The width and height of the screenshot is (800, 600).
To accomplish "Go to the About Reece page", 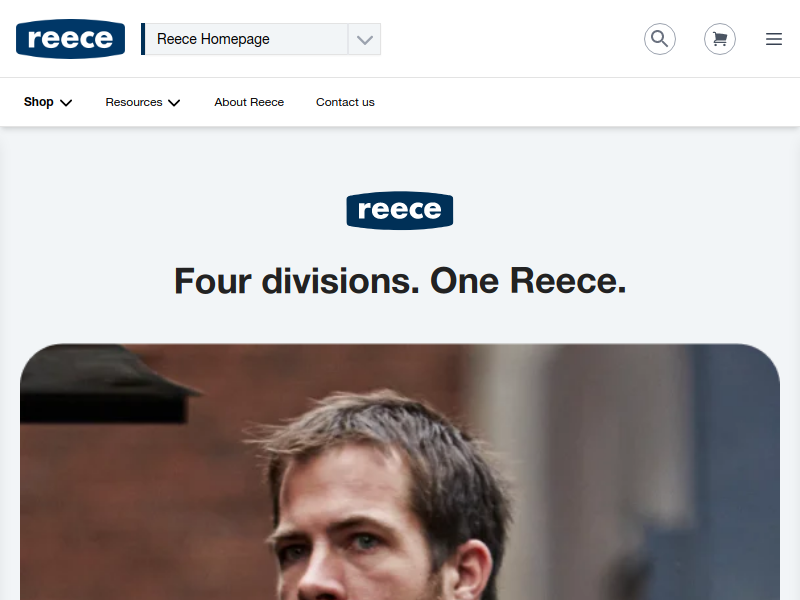I will tap(249, 102).
